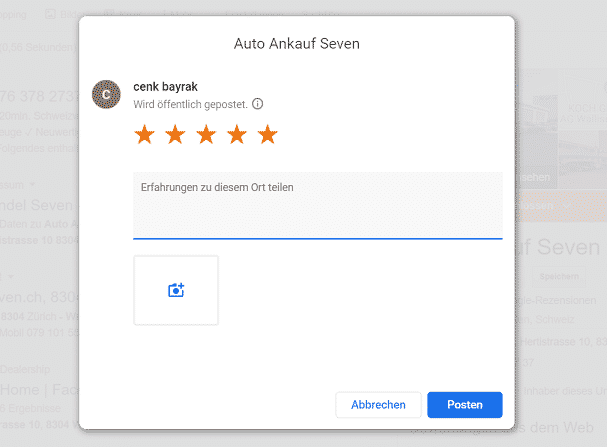This screenshot has width=607, height=447.
Task: Open the Shopping tab at top left
Action: [x=13, y=15]
